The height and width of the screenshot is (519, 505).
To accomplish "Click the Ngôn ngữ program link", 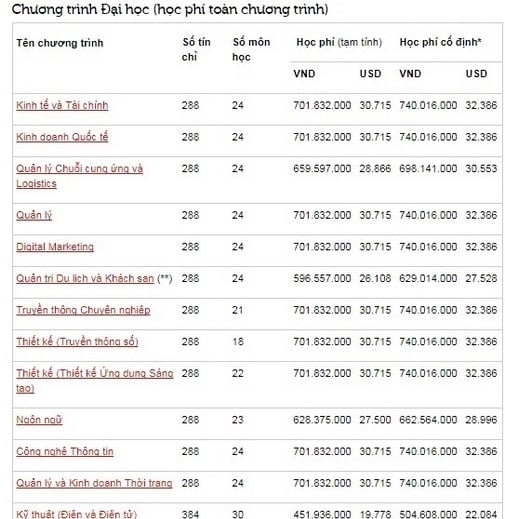I will pos(39,420).
